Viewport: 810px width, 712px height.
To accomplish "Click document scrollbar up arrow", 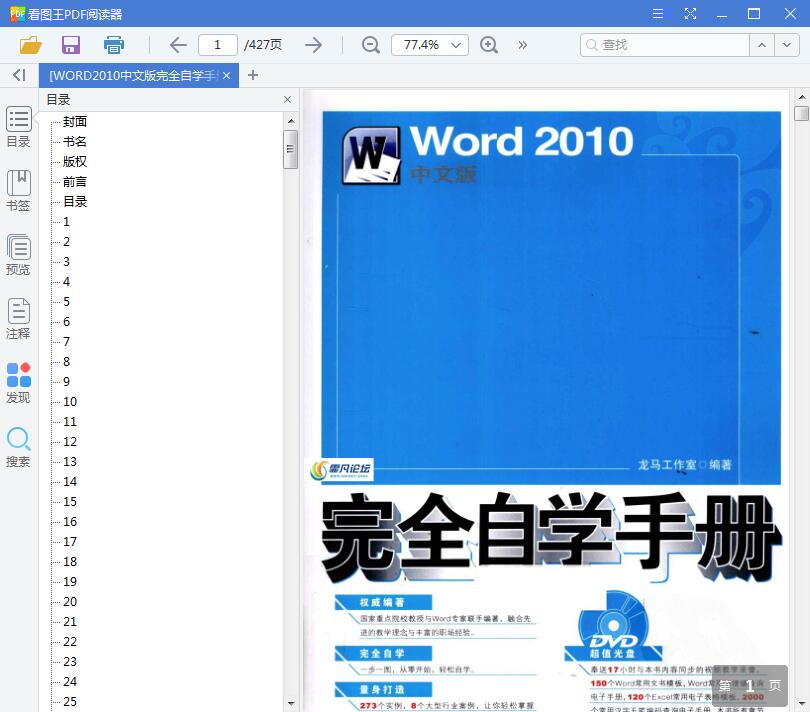I will (x=801, y=97).
